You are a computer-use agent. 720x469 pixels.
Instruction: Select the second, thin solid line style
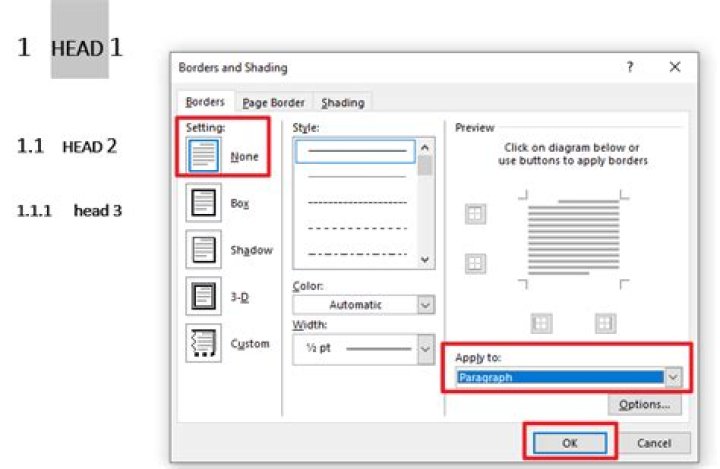[x=357, y=176]
